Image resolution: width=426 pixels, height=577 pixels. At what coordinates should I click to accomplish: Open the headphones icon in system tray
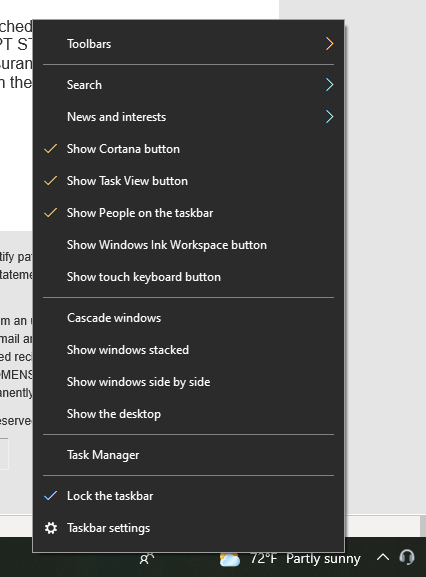(x=407, y=557)
